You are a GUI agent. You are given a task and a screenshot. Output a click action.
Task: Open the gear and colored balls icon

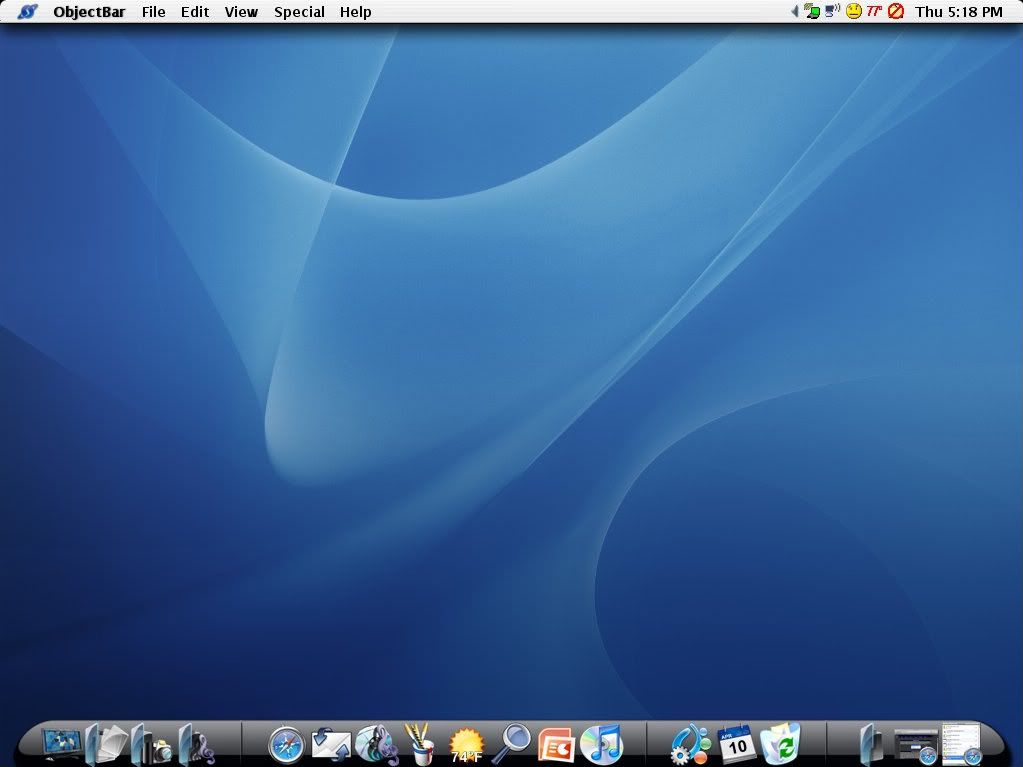690,744
